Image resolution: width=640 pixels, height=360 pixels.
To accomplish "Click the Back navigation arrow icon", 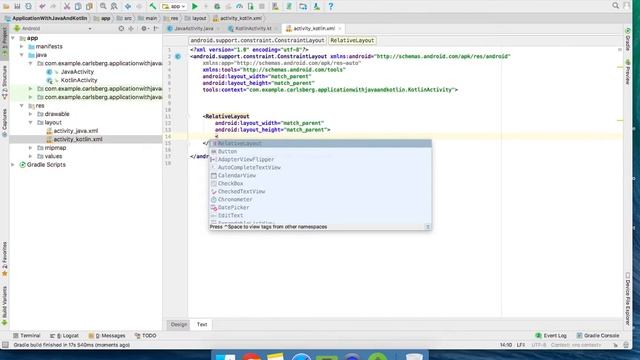I will [128, 6].
